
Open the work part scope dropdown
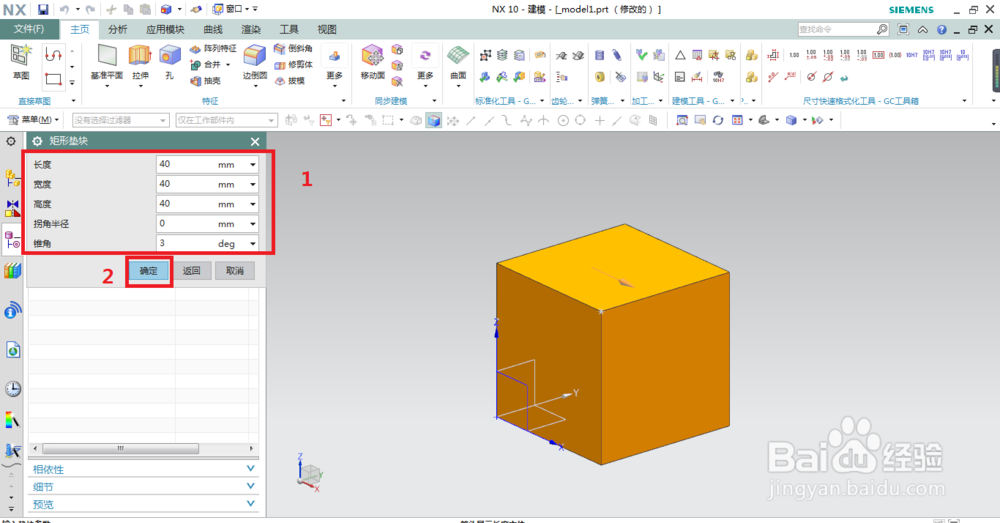226,120
